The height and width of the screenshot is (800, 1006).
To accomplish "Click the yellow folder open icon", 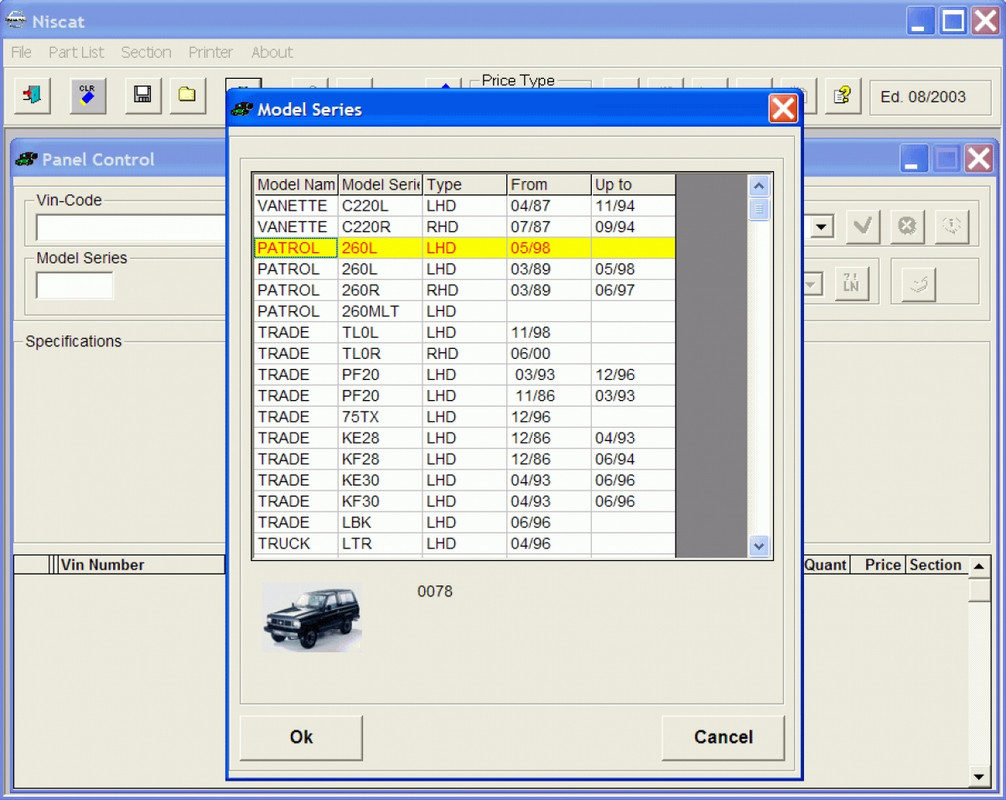I will click(x=187, y=96).
